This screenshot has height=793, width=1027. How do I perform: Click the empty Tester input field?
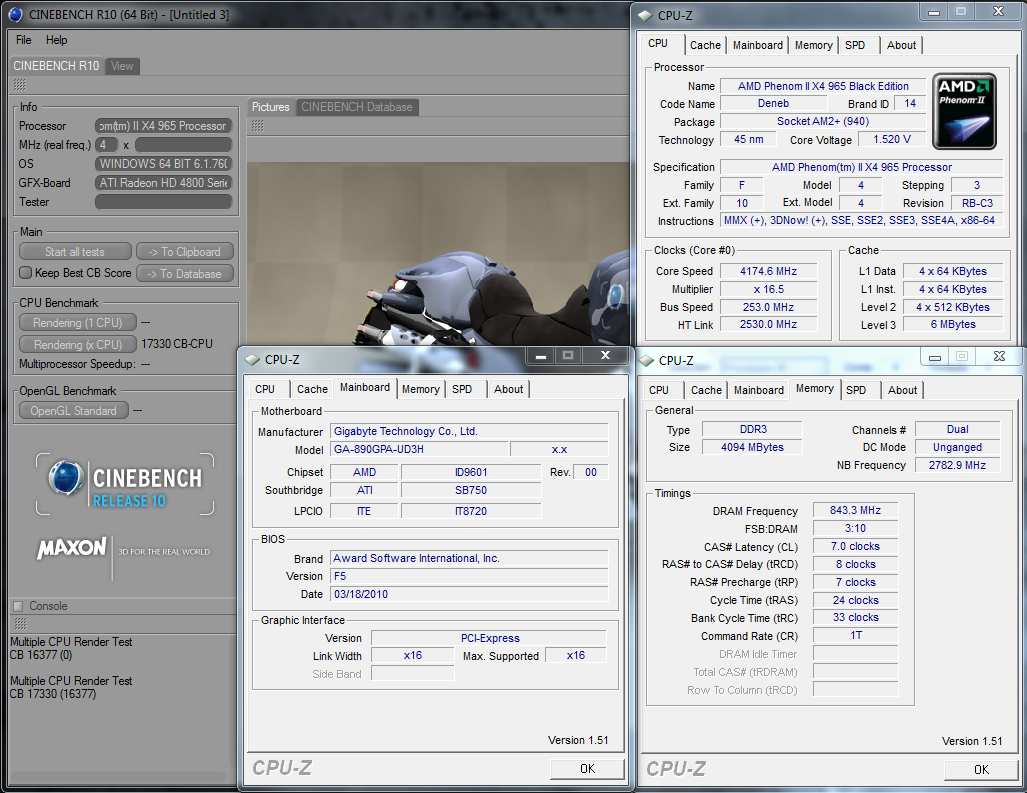pos(164,202)
